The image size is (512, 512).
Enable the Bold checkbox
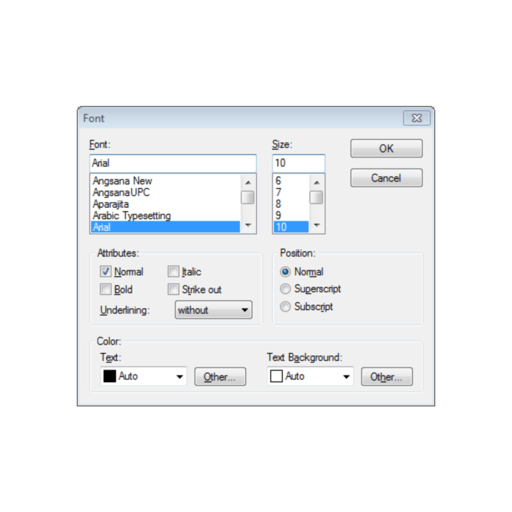pos(106,289)
